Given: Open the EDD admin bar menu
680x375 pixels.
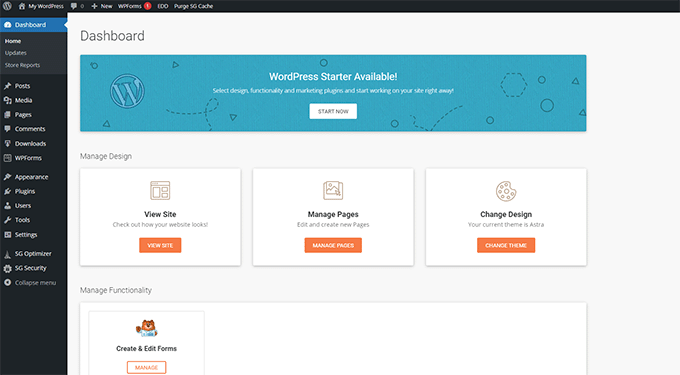Looking at the screenshot, I should (163, 6).
